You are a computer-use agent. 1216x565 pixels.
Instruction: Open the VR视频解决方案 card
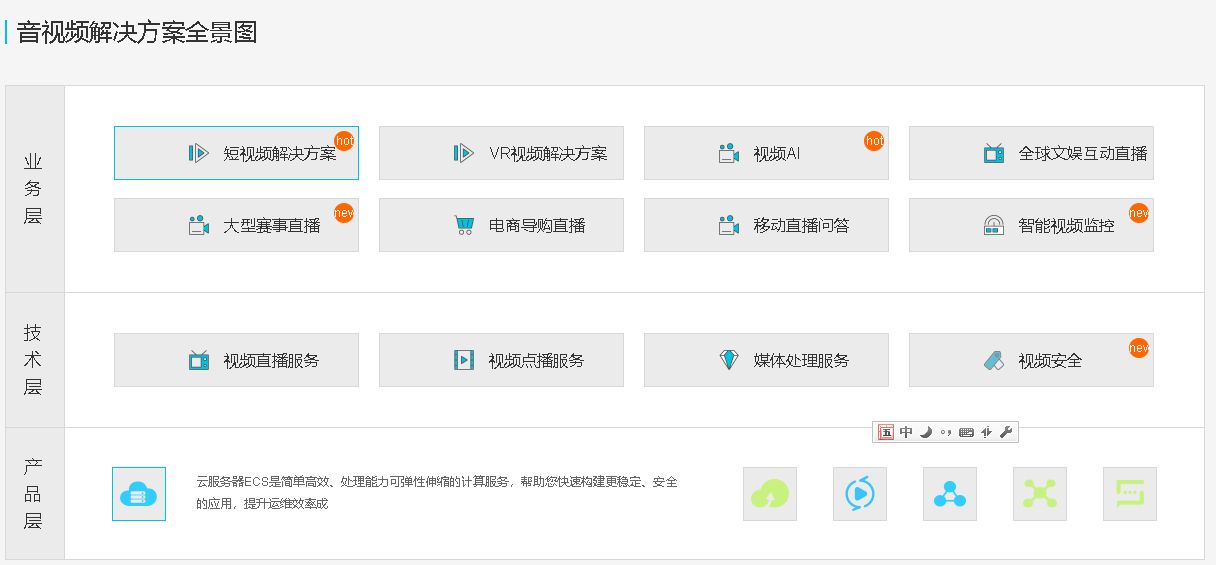[501, 153]
